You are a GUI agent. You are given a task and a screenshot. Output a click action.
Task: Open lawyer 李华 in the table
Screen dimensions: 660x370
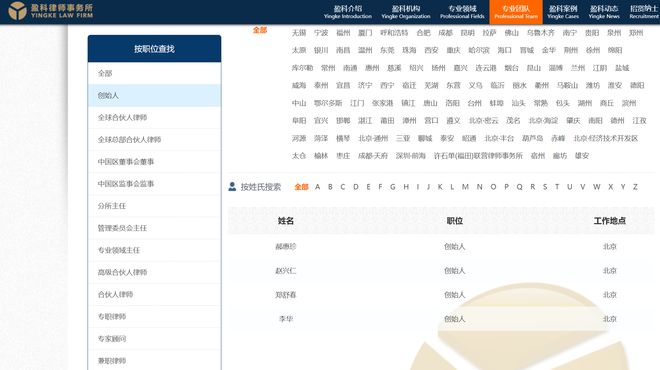pyautogui.click(x=286, y=319)
